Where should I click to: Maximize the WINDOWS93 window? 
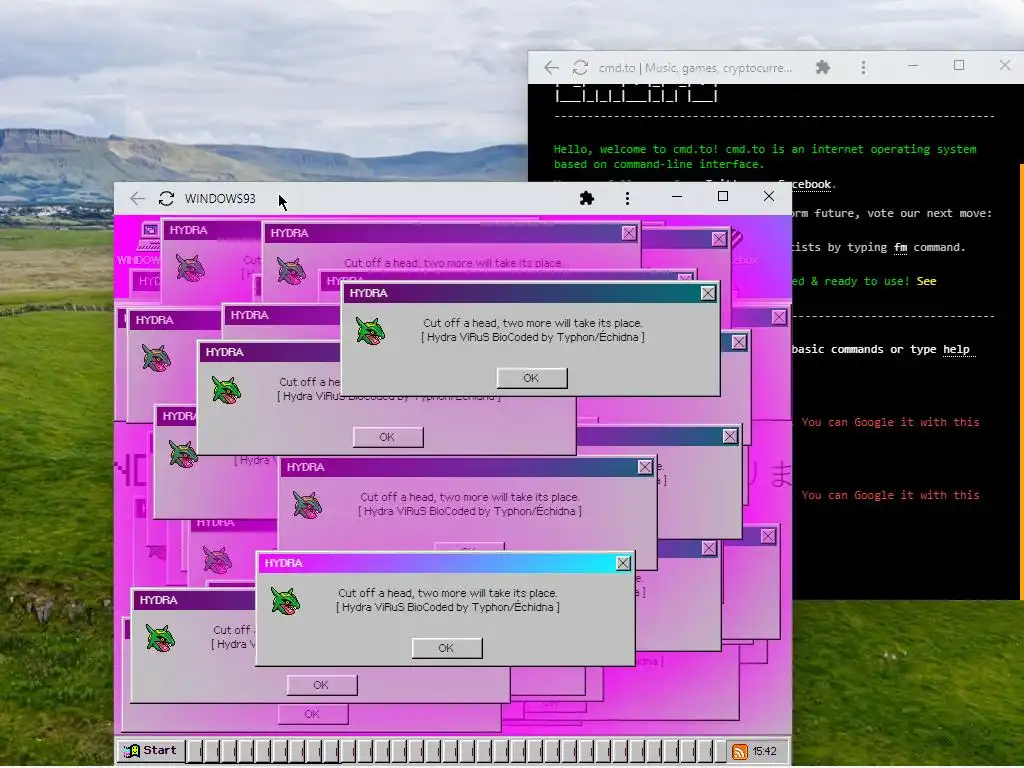coord(723,197)
